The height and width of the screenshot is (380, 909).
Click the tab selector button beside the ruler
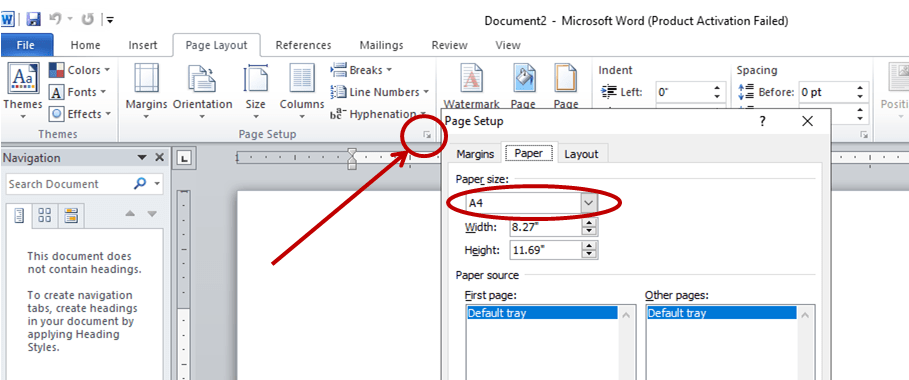click(x=183, y=157)
